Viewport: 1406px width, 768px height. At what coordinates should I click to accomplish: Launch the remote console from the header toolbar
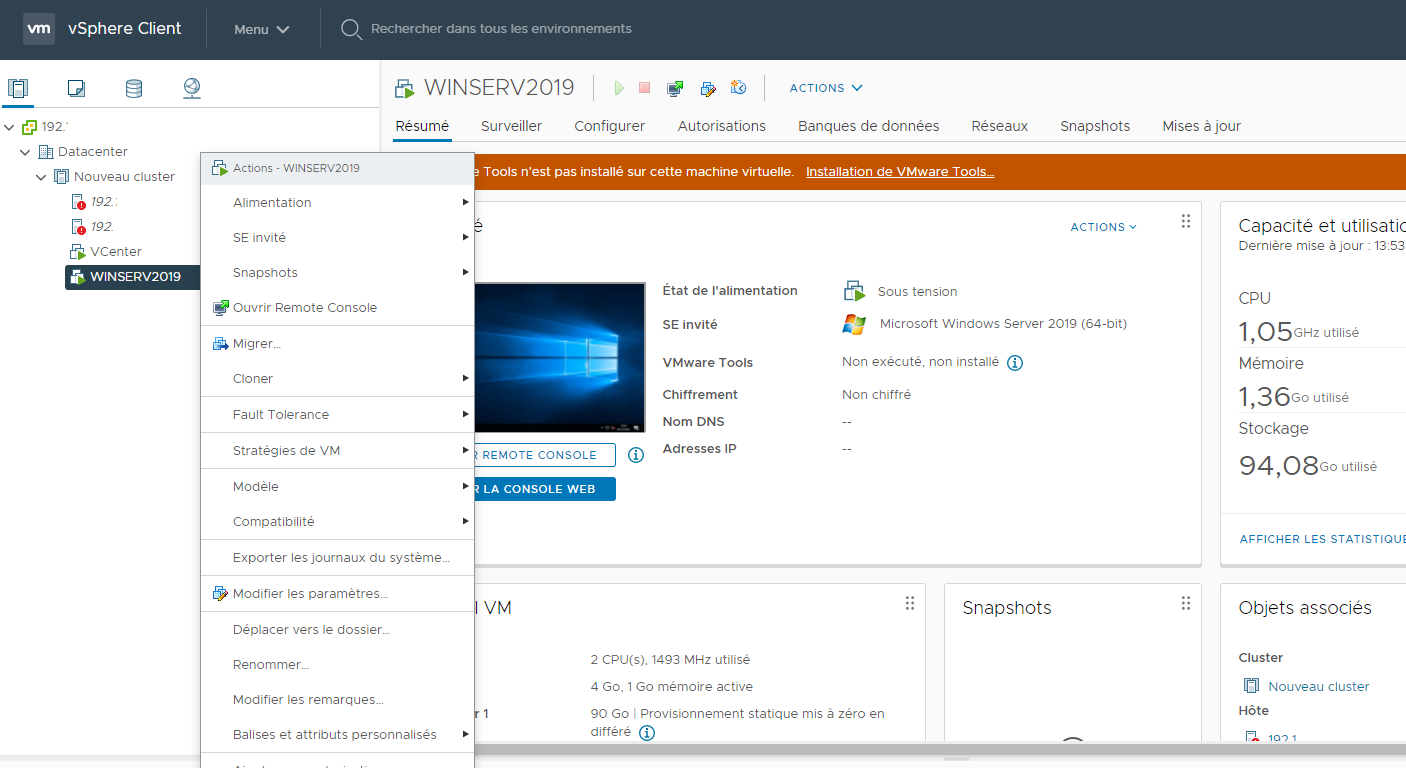pos(676,88)
